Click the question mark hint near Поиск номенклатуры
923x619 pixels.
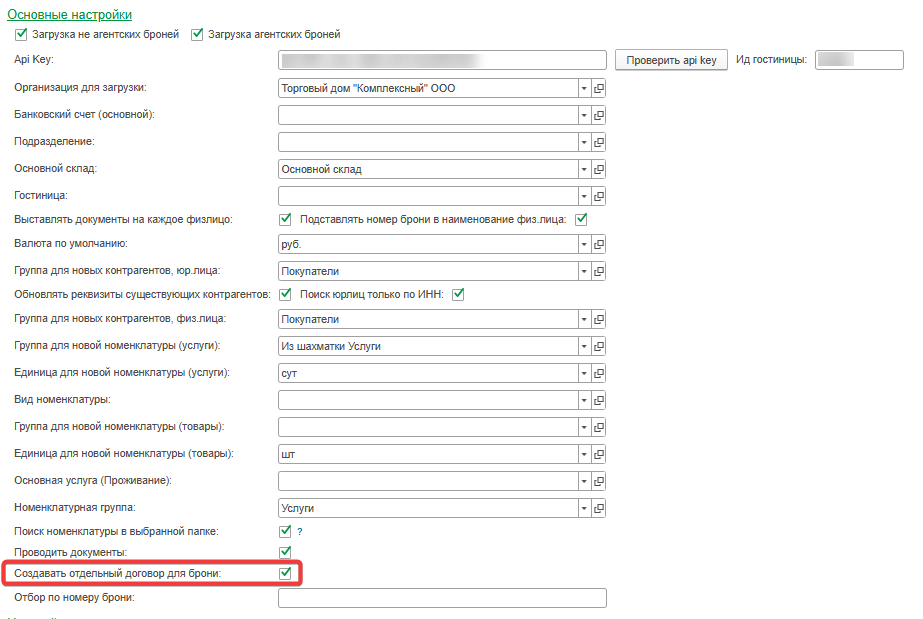(x=299, y=532)
